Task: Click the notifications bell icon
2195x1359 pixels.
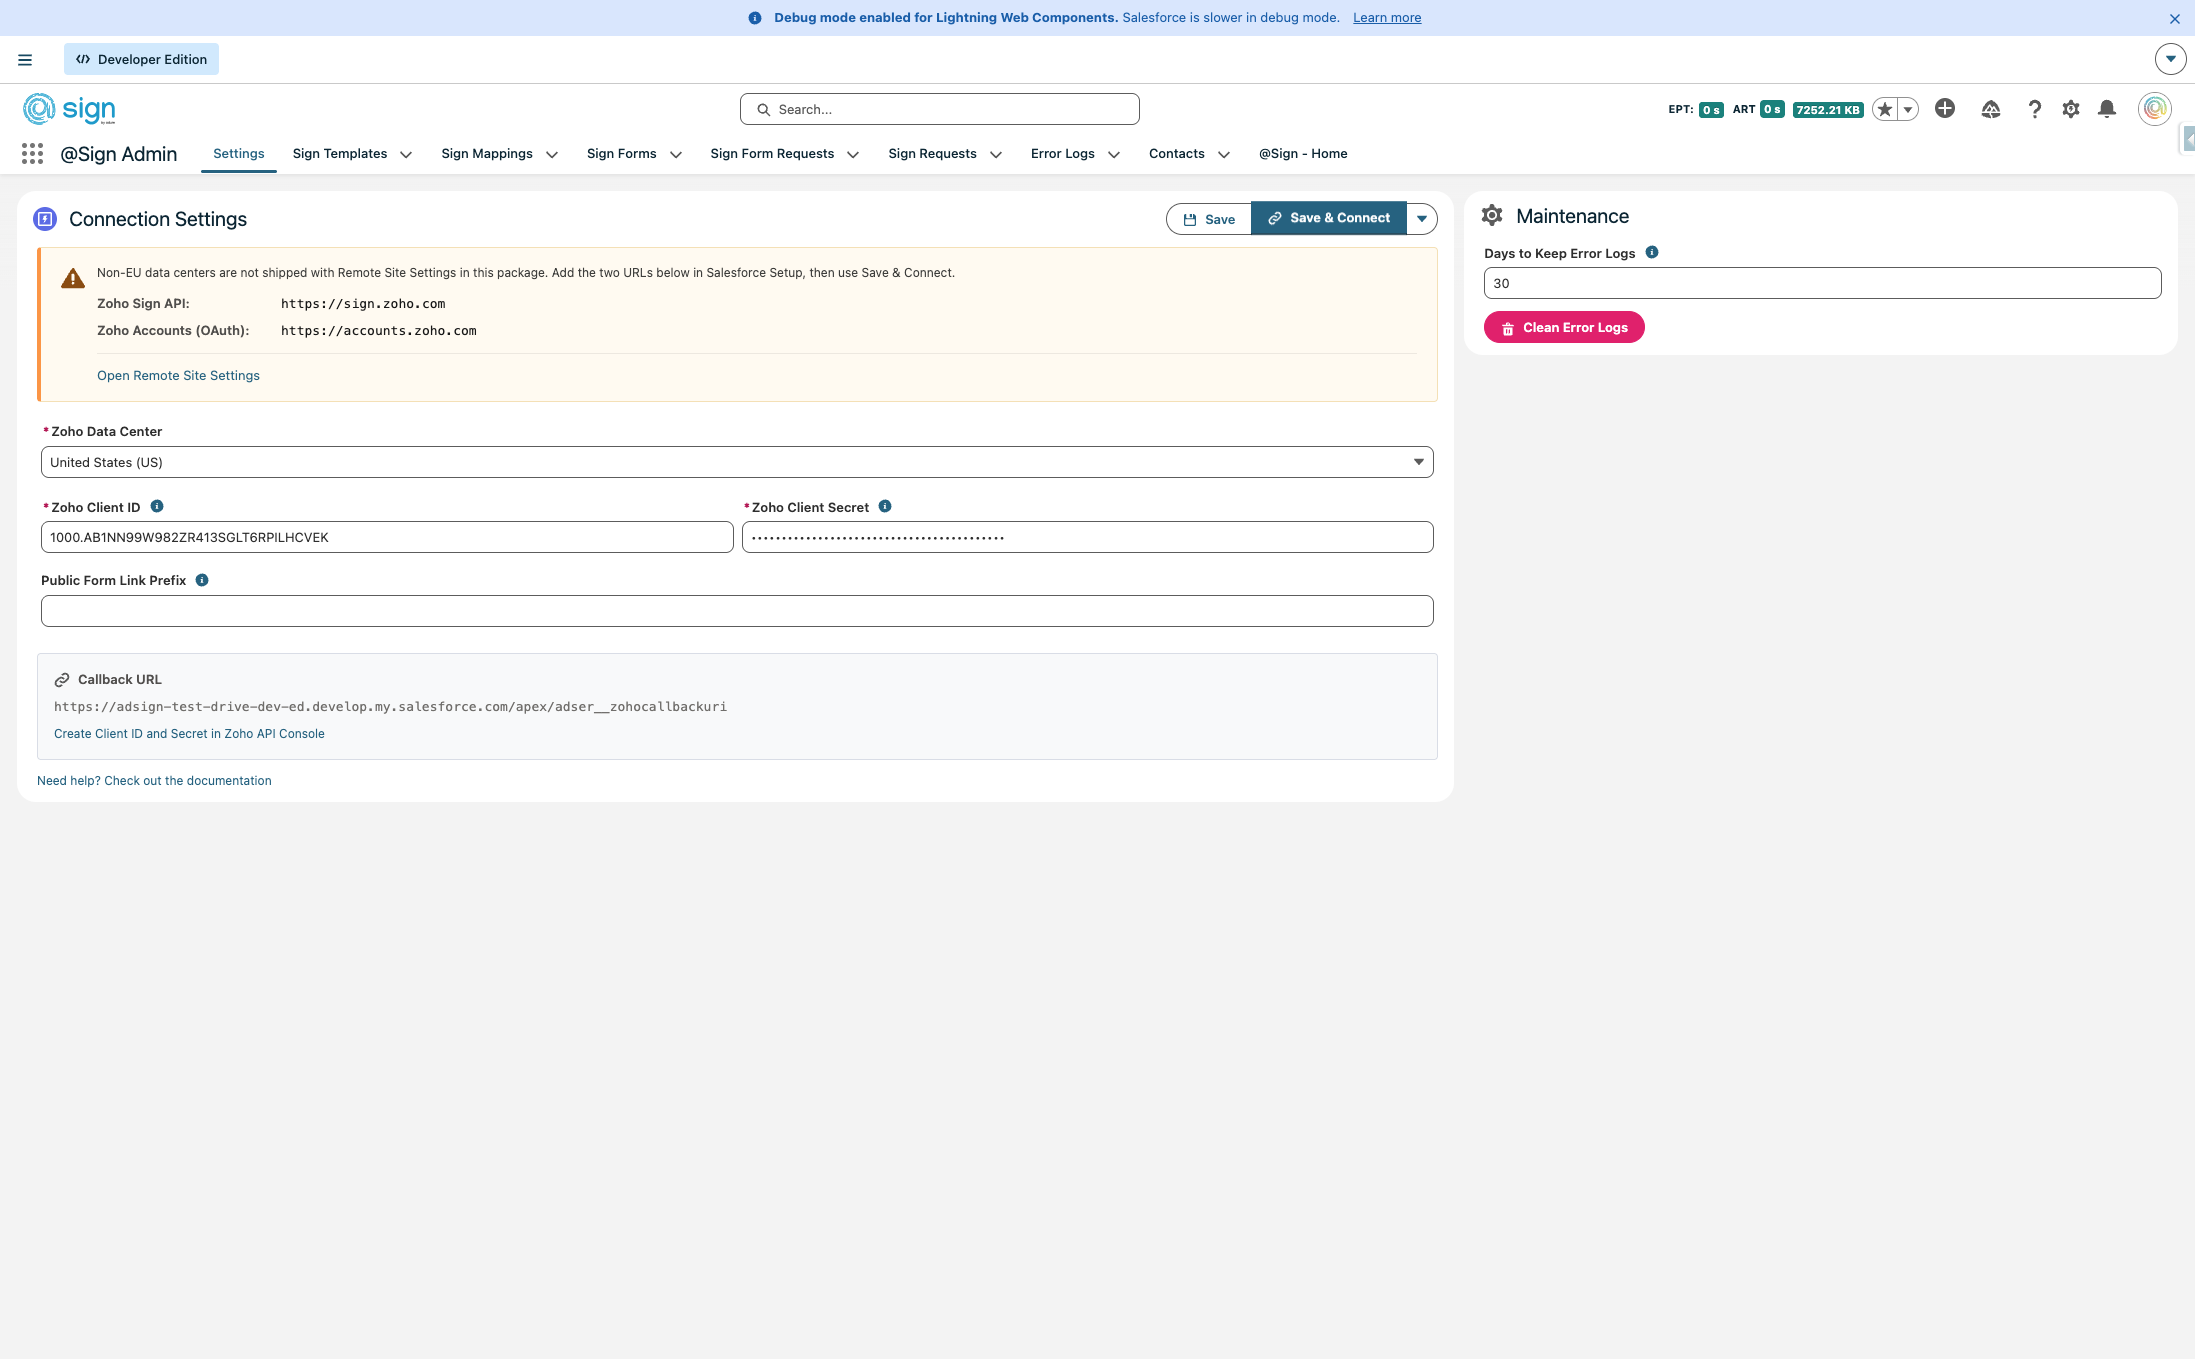Action: tap(2107, 109)
